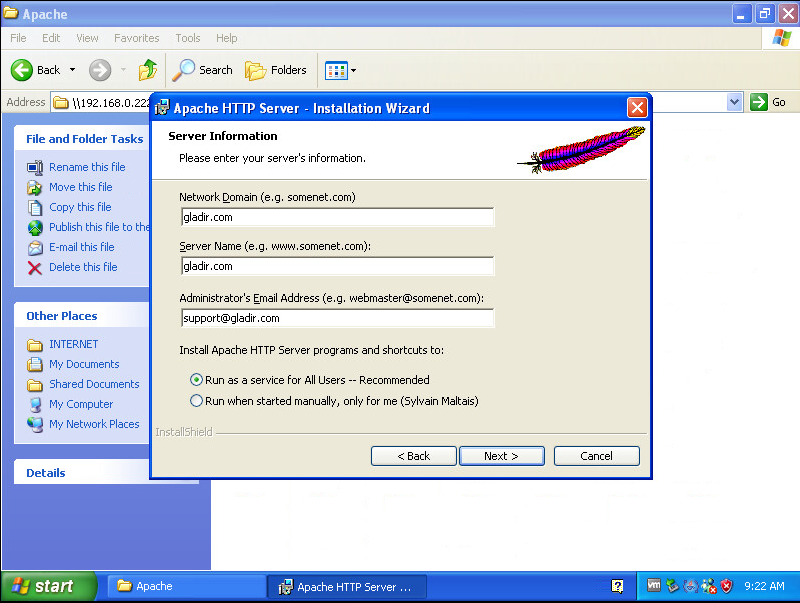Click the Administrator's Email Address field
The image size is (800, 603).
coord(337,318)
